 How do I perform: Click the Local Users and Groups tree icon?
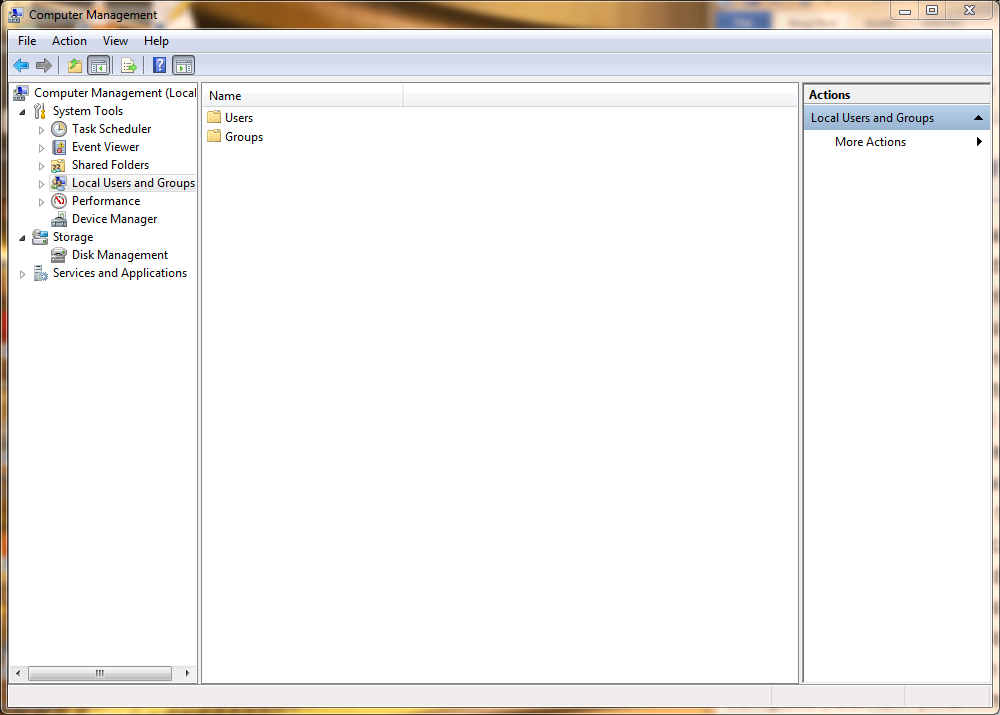(59, 183)
